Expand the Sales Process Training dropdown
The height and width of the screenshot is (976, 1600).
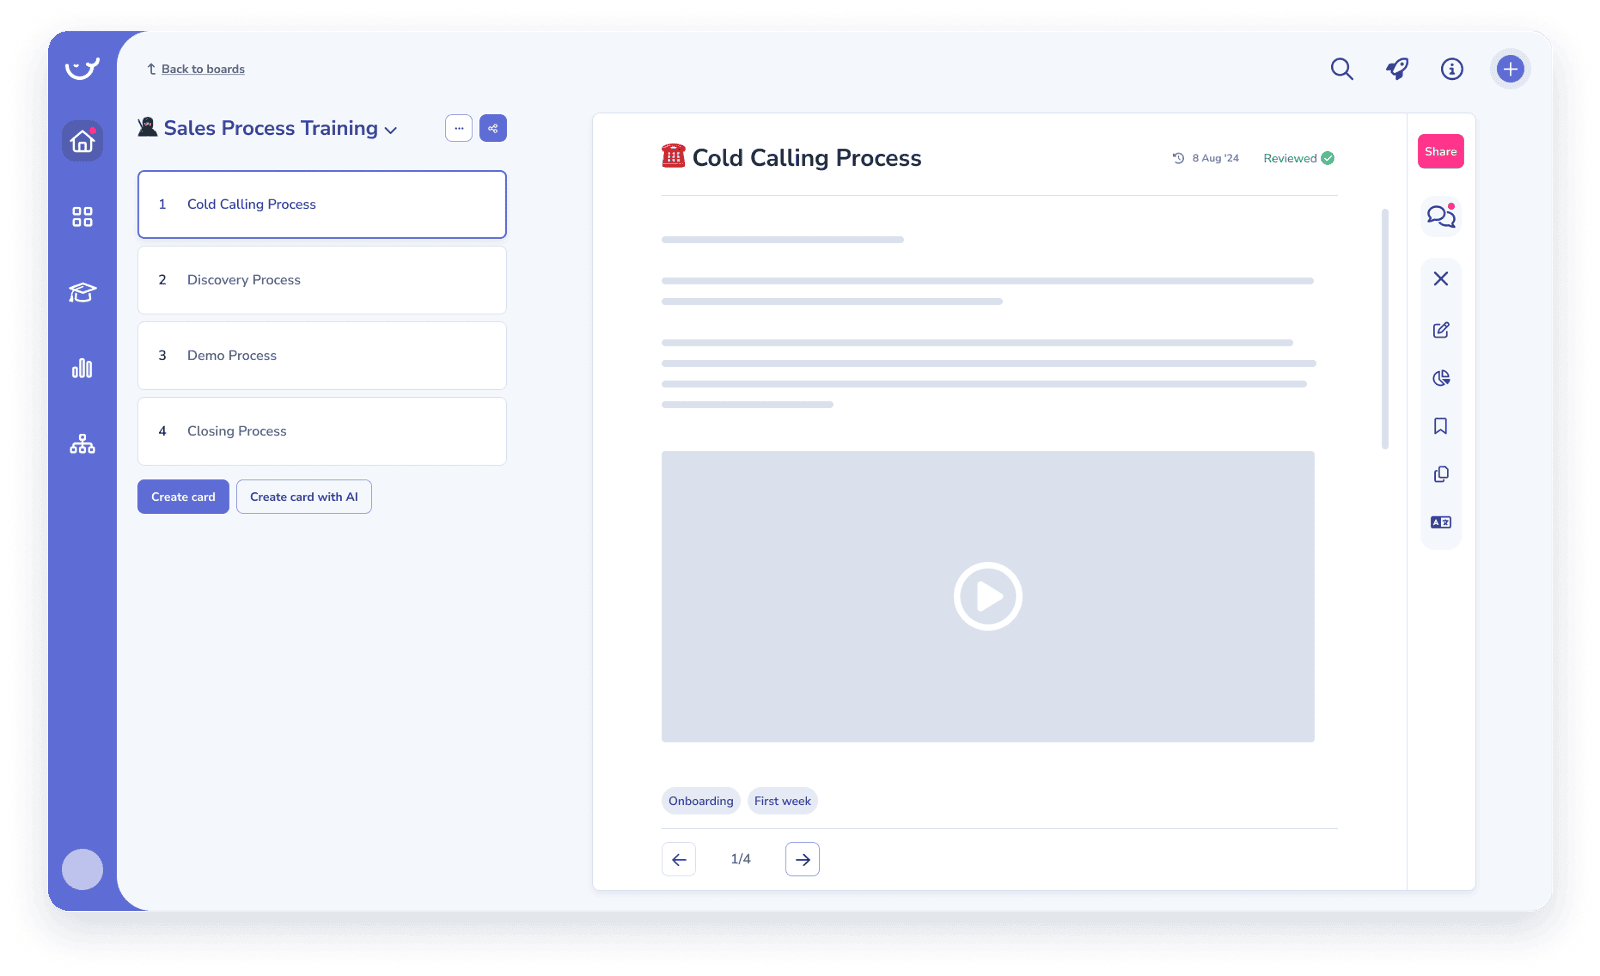391,130
